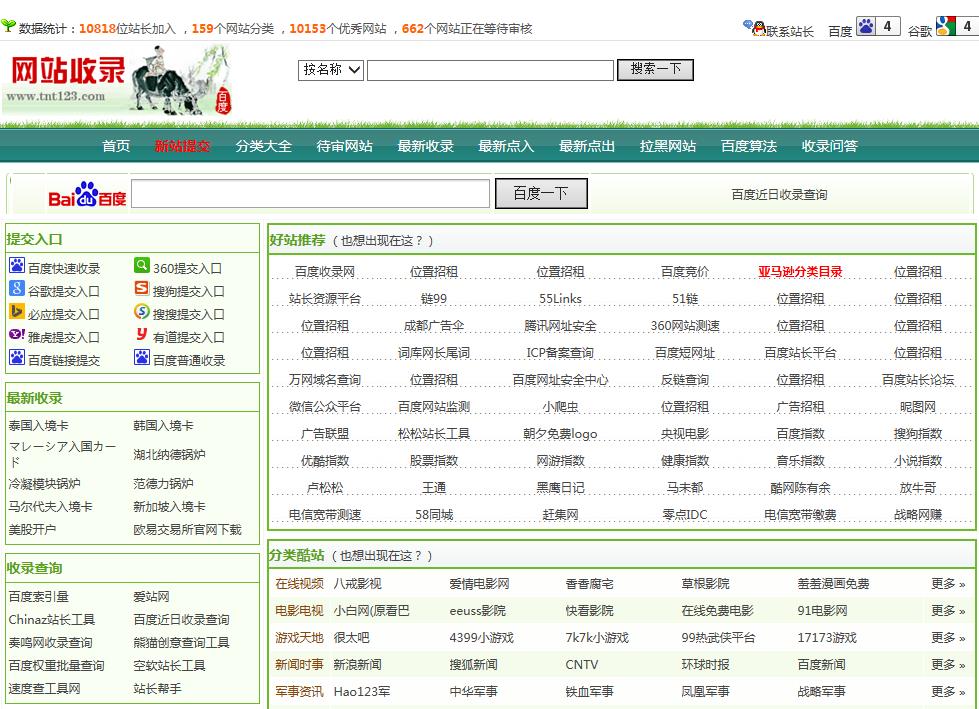Click the Baidu logo beside the search box
The height and width of the screenshot is (709, 979).
coord(87,194)
